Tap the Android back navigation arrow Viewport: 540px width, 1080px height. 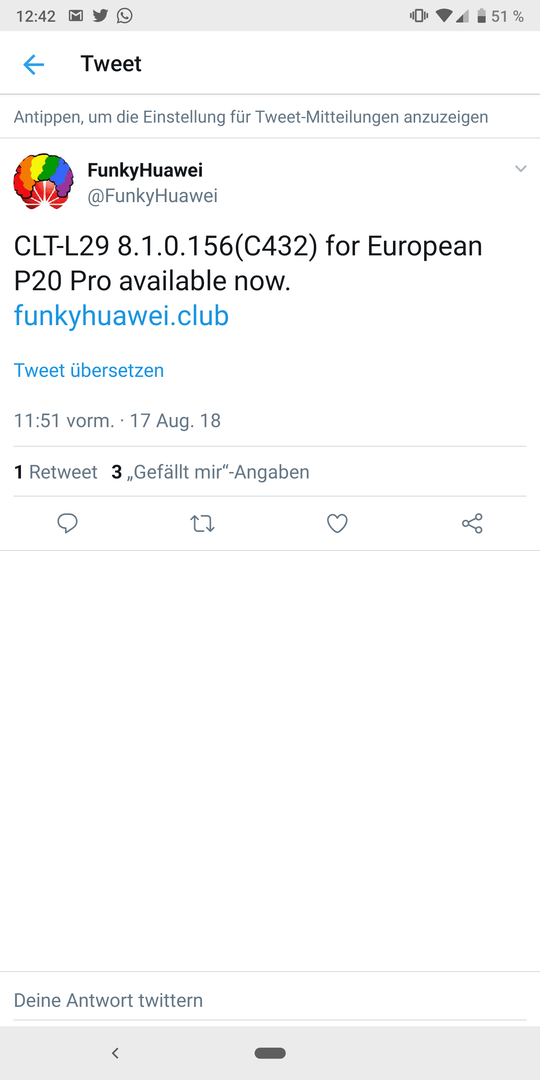coord(115,1052)
